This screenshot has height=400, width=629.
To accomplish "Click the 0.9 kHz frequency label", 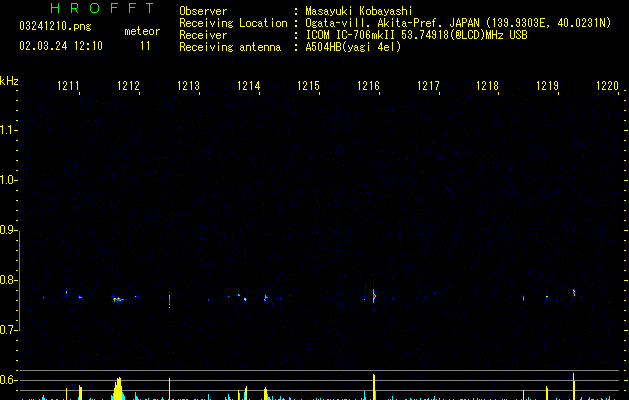I will point(8,230).
